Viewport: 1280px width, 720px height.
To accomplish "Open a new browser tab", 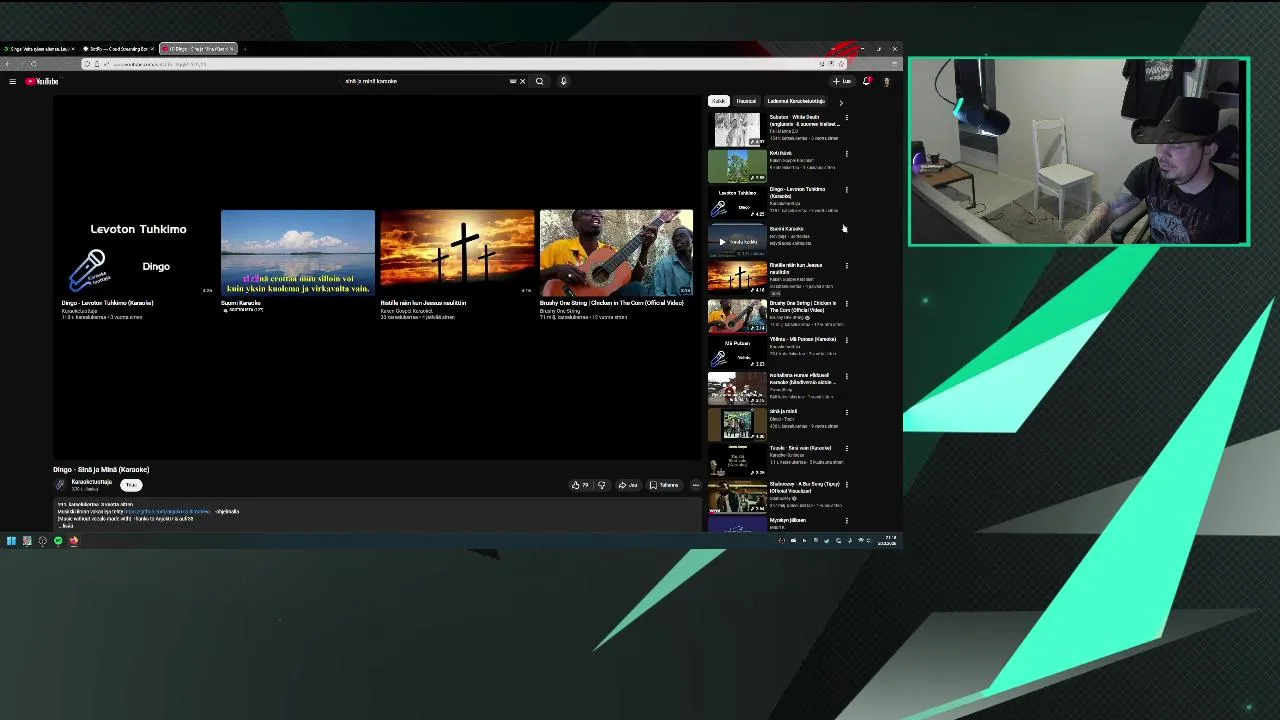I will 245,49.
